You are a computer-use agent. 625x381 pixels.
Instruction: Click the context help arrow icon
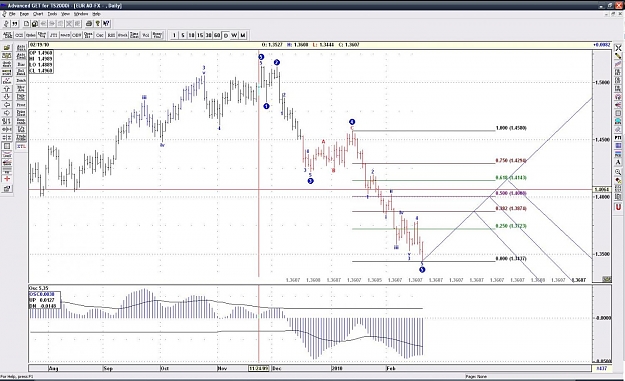tap(106, 24)
